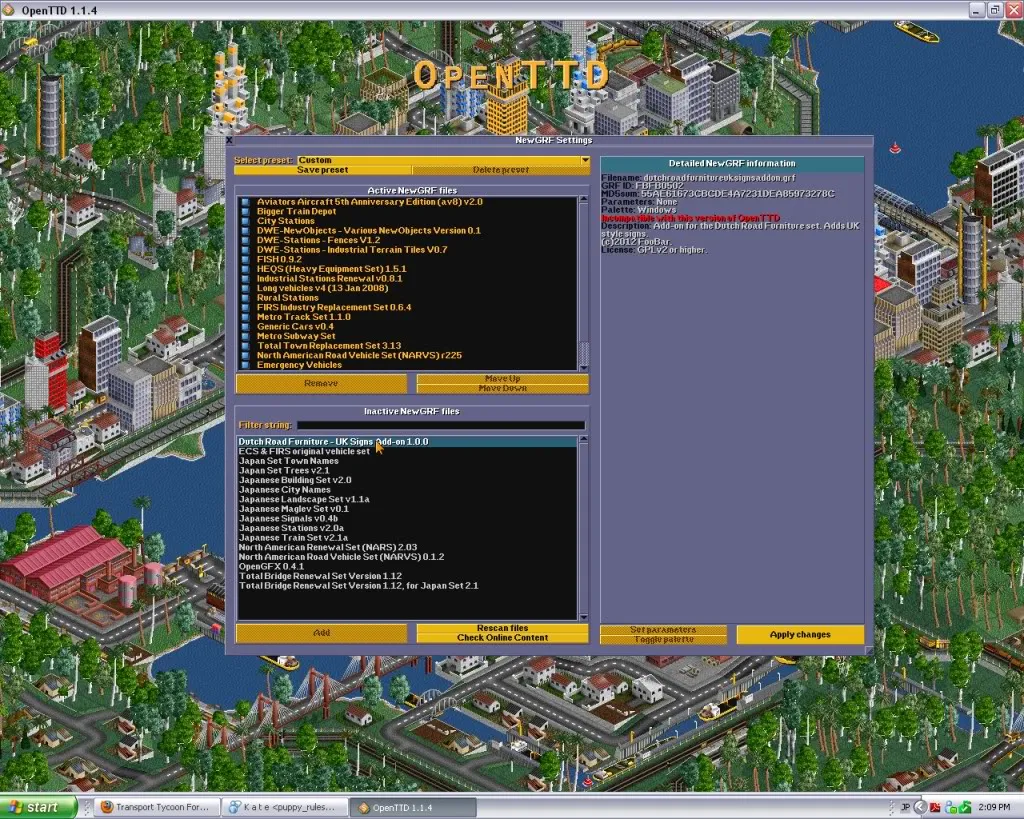1024x819 pixels.
Task: Click the OpenTTD 1.1.4 taskbar button
Action: point(413,808)
